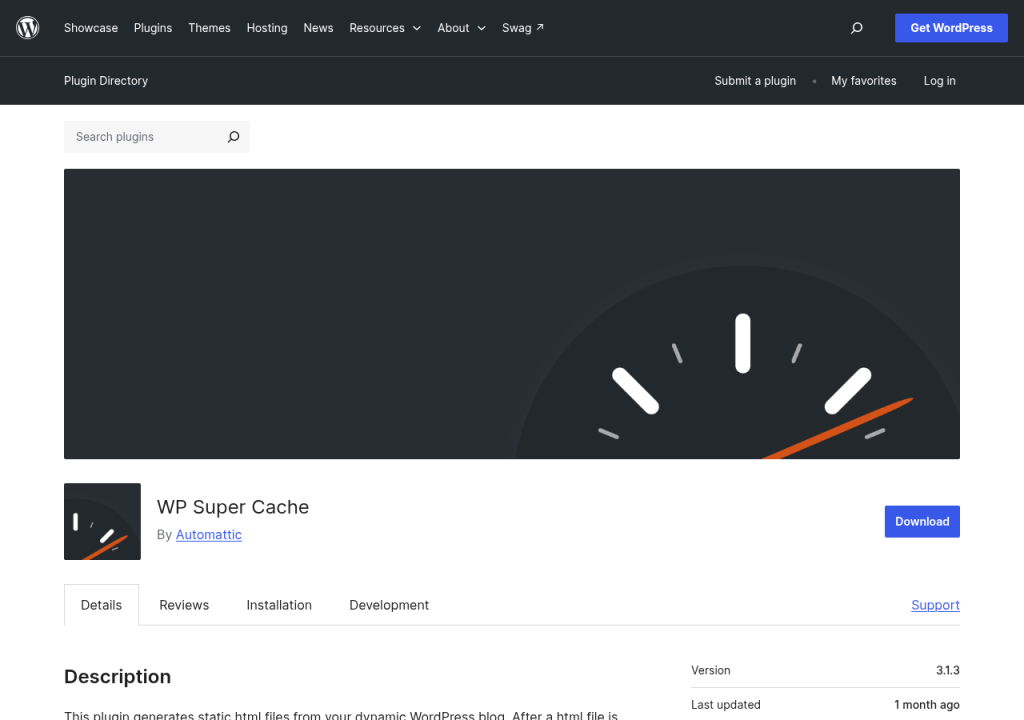1024x720 pixels.
Task: Download the WP Super Cache plugin
Action: (922, 521)
